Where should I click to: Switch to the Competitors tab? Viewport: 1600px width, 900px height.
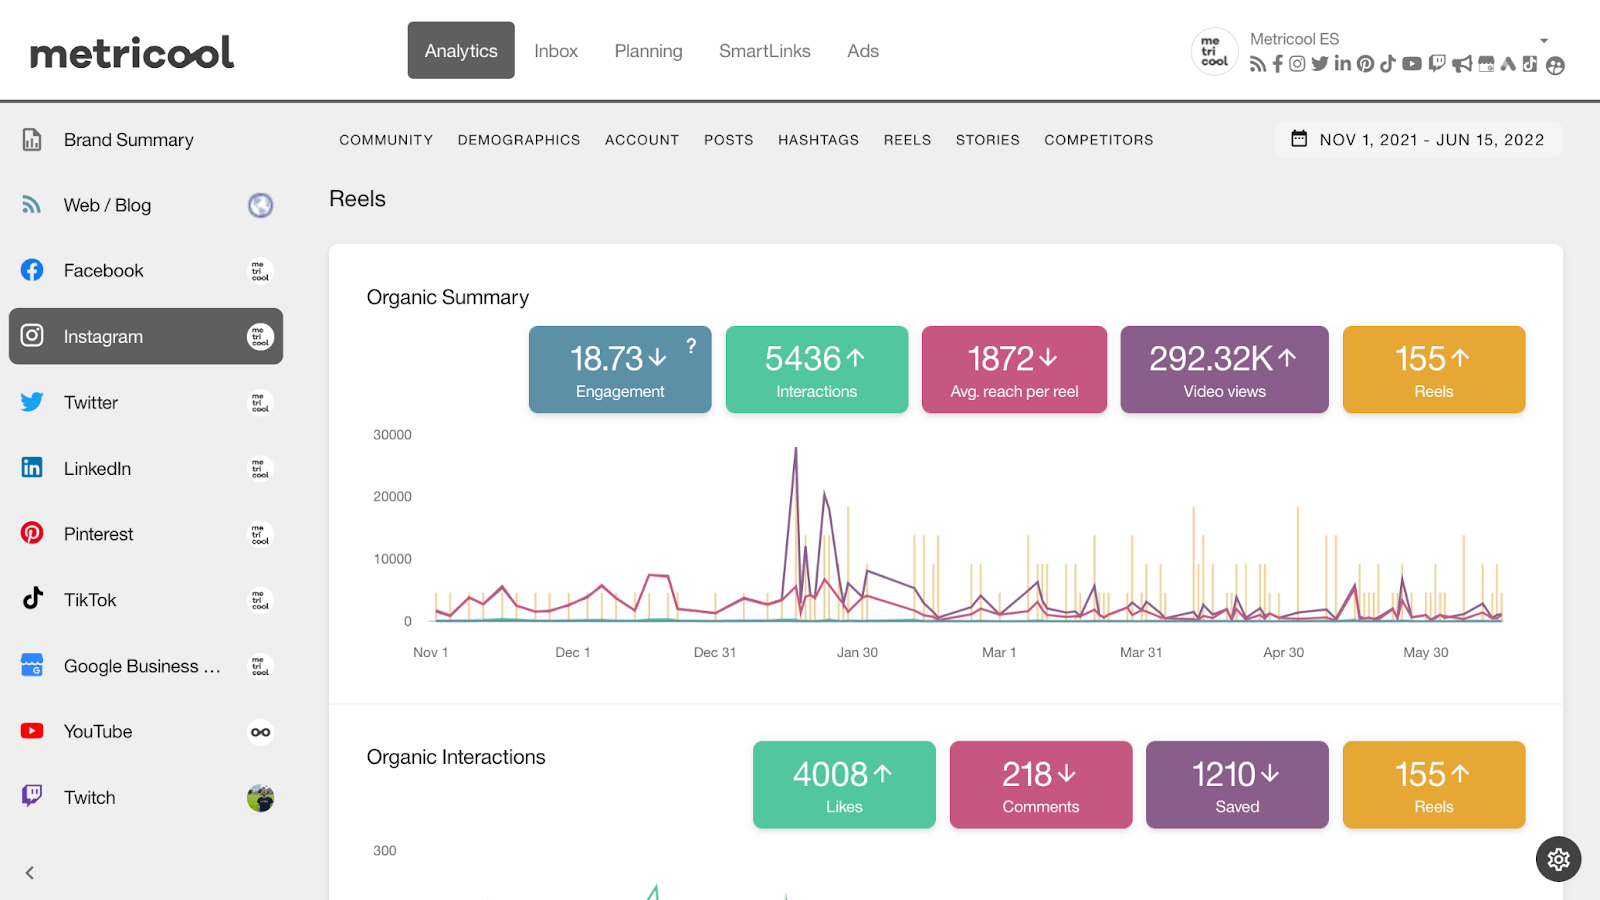click(x=1098, y=140)
